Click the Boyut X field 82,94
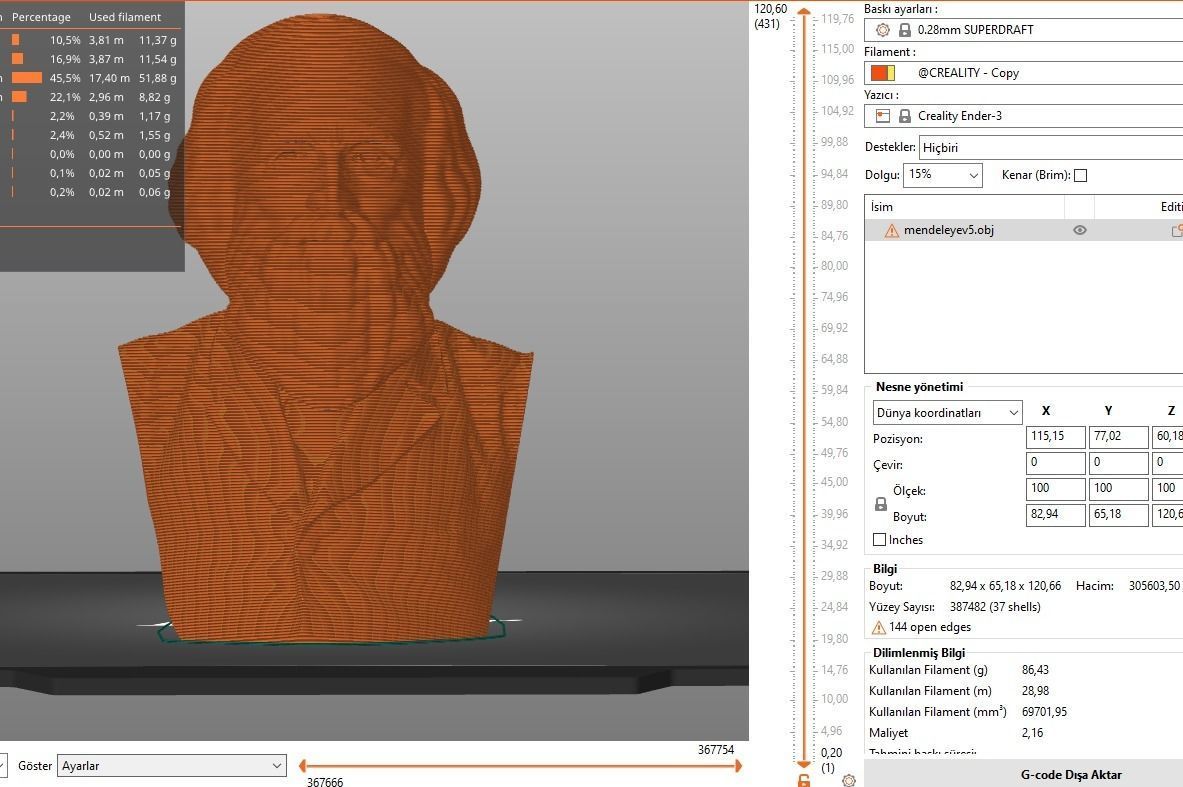 point(1055,515)
